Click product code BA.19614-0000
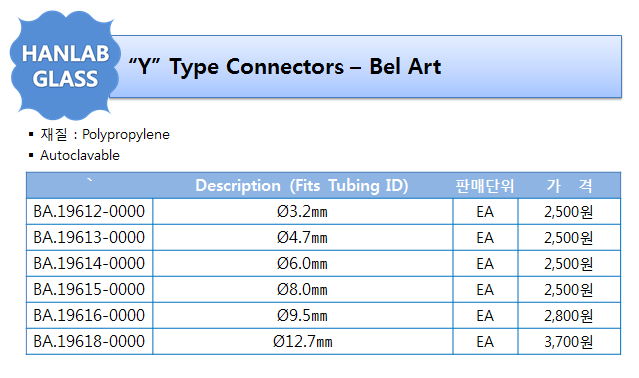Screen dimensions: 639x378 coord(89,264)
